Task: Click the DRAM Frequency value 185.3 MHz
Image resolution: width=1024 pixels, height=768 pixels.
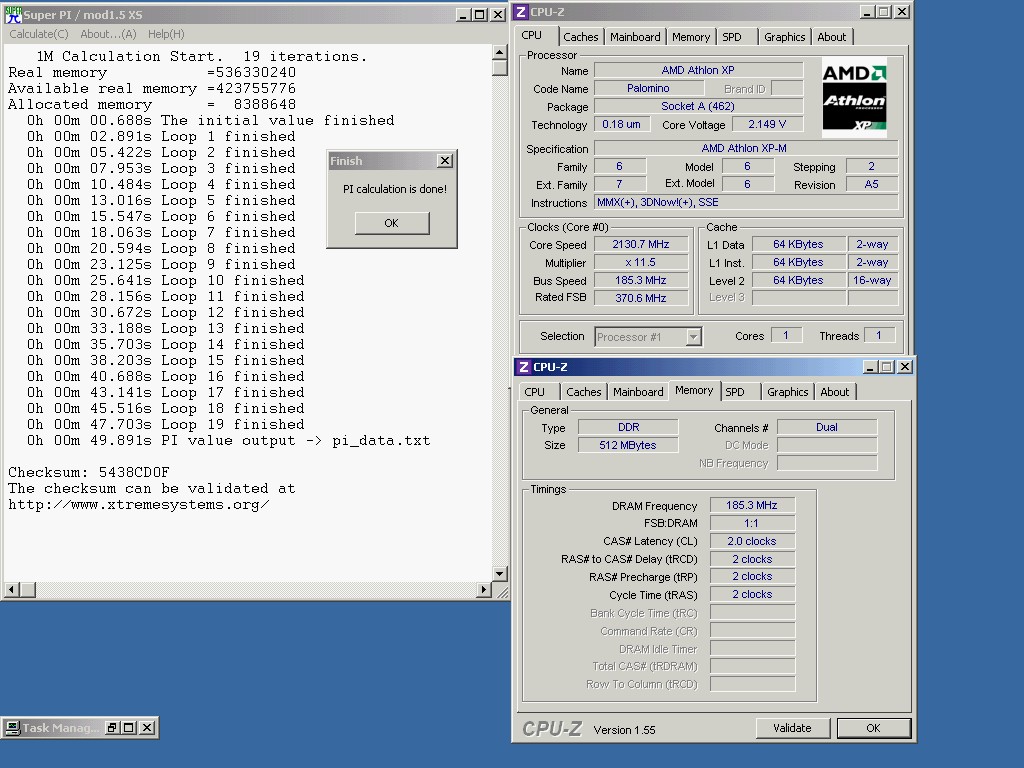Action: click(x=752, y=505)
